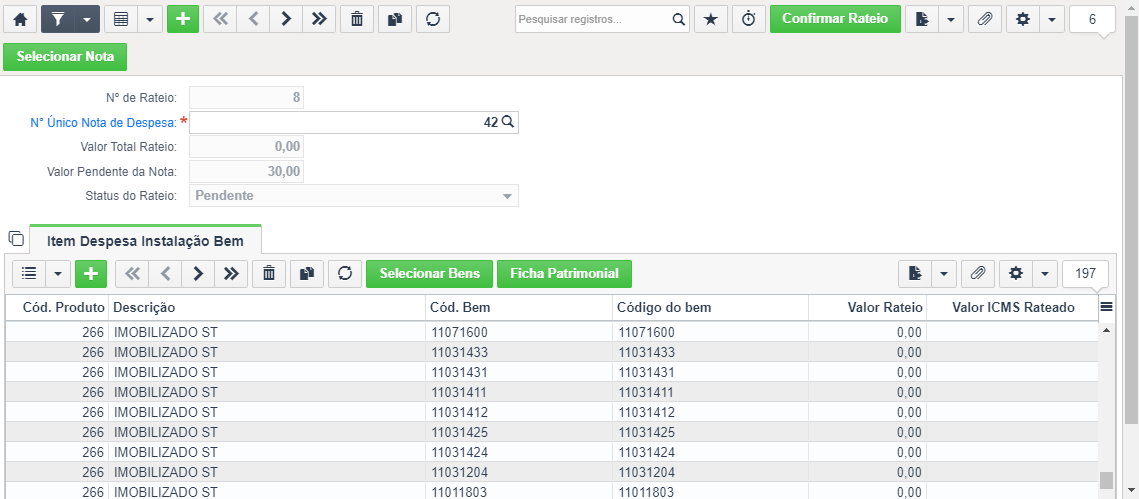
Task: Open the filter funnel in top toolbar
Action: 58,19
